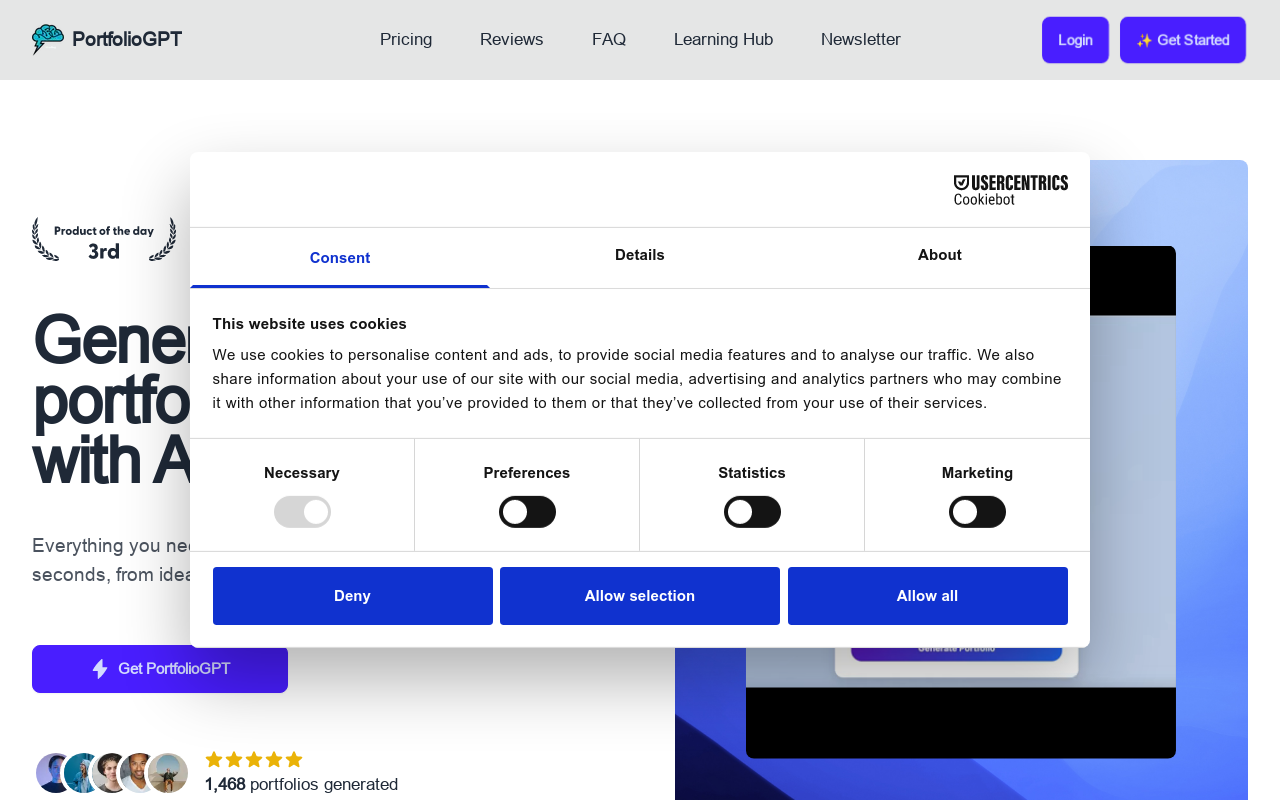The width and height of the screenshot is (1280, 800).
Task: Enable the Marketing cookies toggle
Action: 977,512
